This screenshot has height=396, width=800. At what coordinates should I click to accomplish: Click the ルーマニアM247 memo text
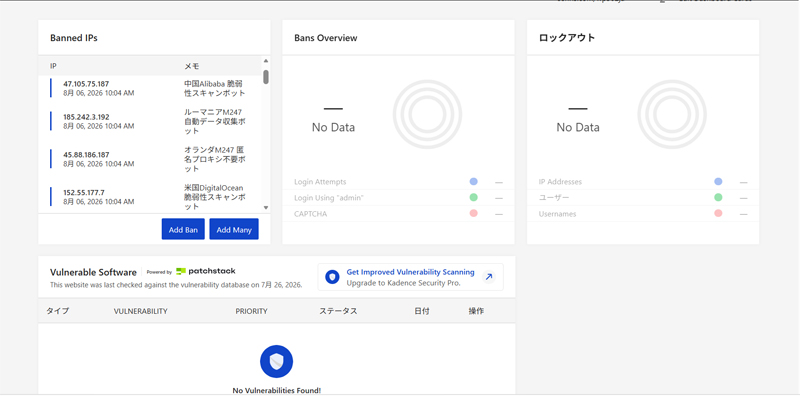215,121
